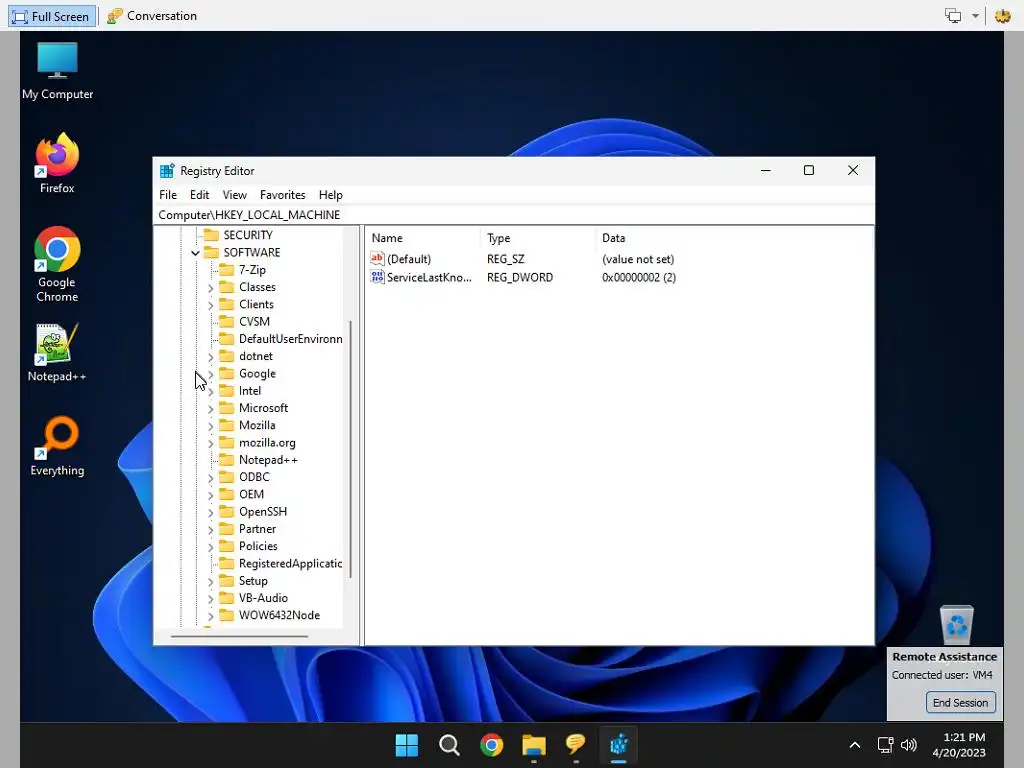Image resolution: width=1024 pixels, height=768 pixels.
Task: Expand the ODBC key
Action: [210, 477]
